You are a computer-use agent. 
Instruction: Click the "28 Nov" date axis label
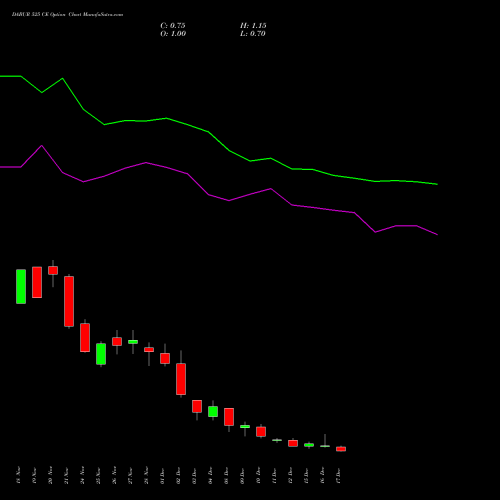click(x=146, y=476)
